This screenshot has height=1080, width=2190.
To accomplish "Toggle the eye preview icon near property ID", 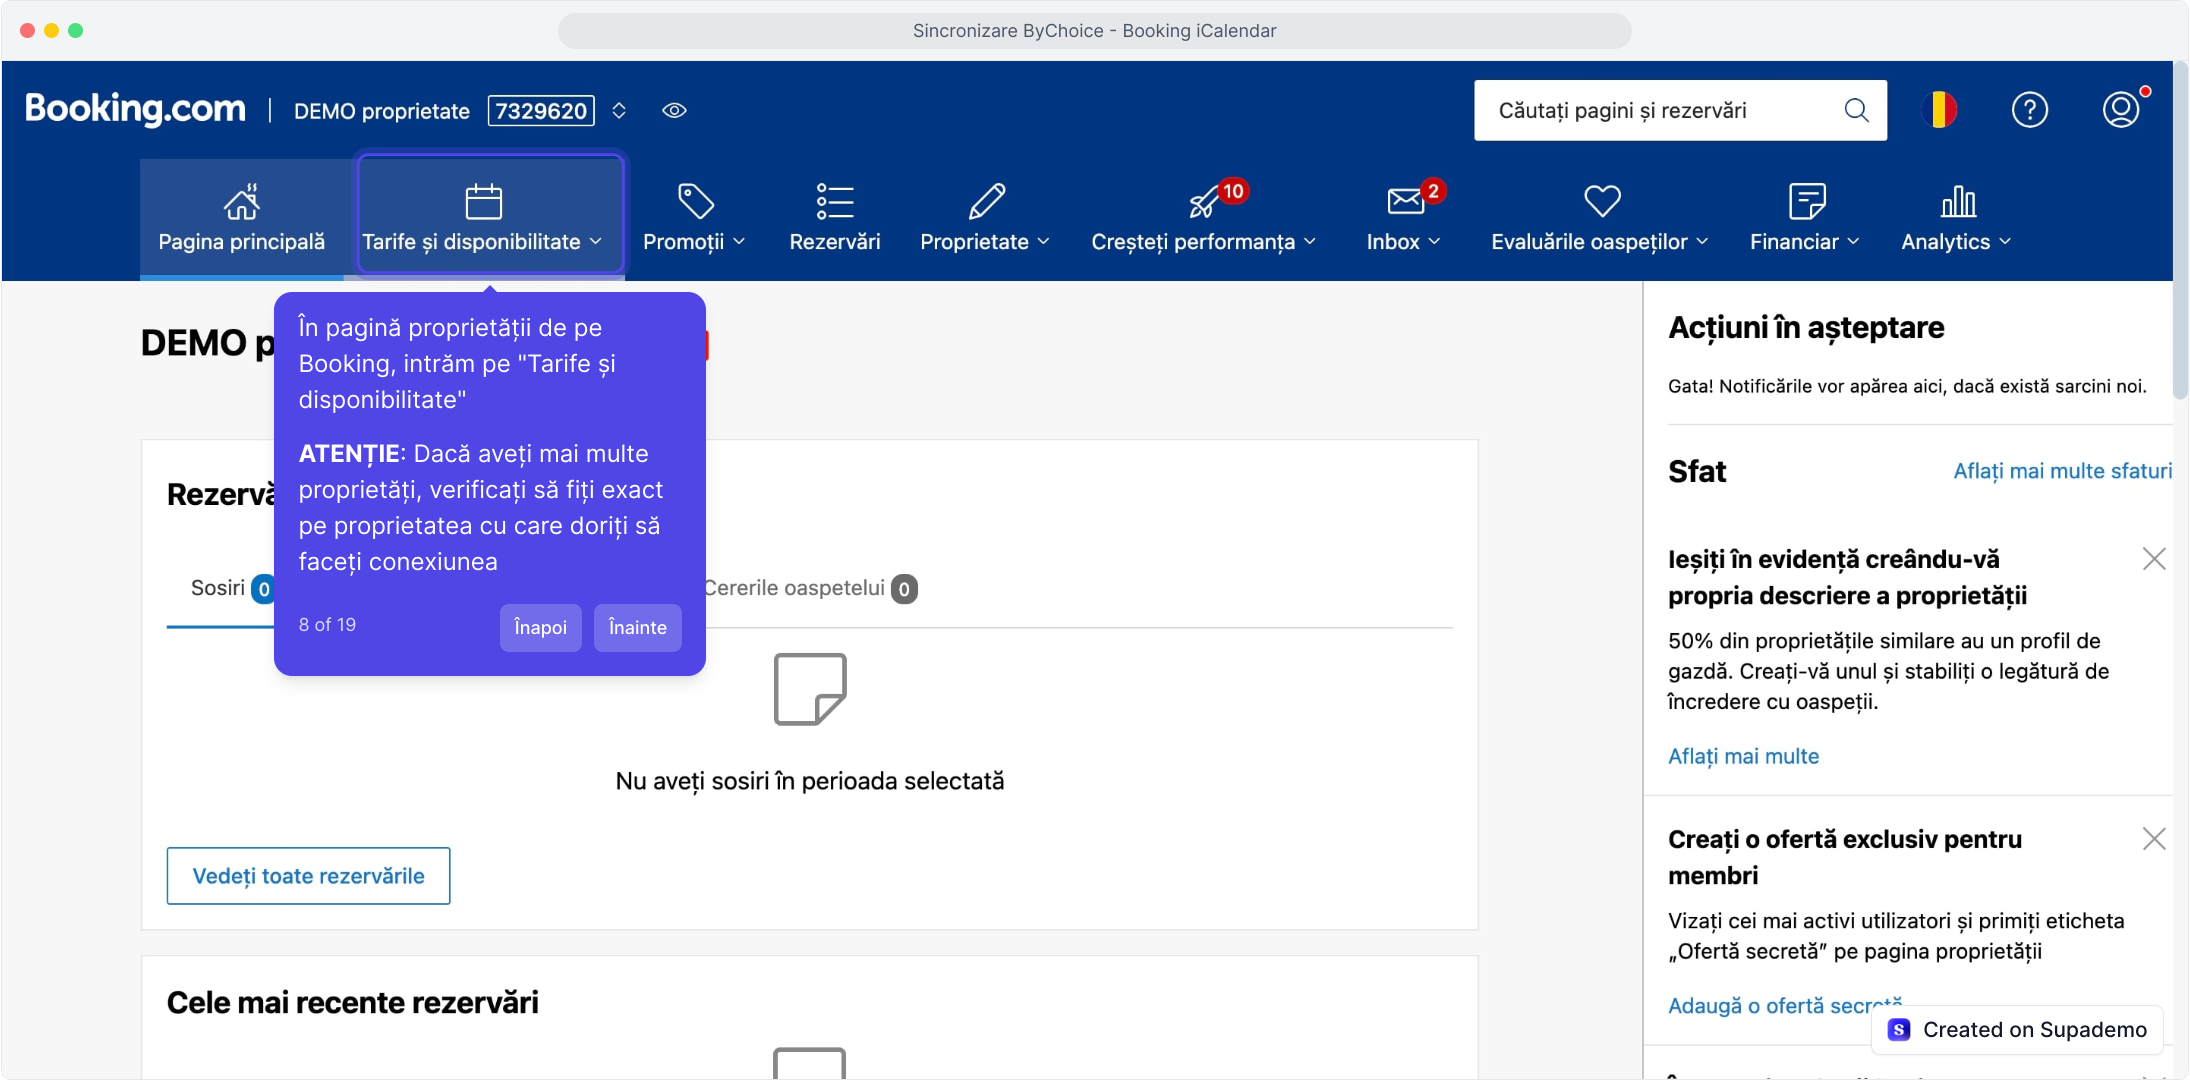I will tap(674, 111).
